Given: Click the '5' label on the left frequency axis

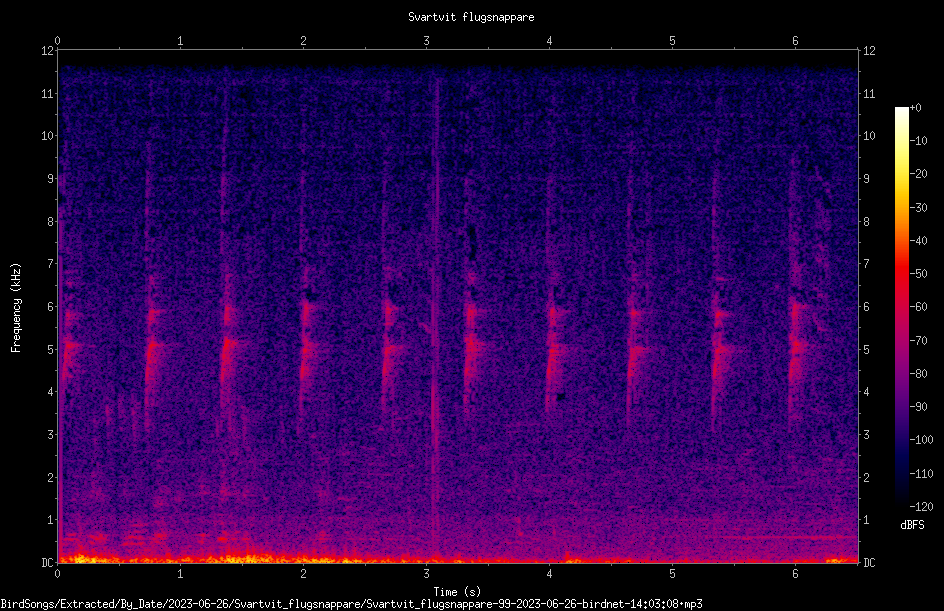Looking at the screenshot, I should coord(51,349).
